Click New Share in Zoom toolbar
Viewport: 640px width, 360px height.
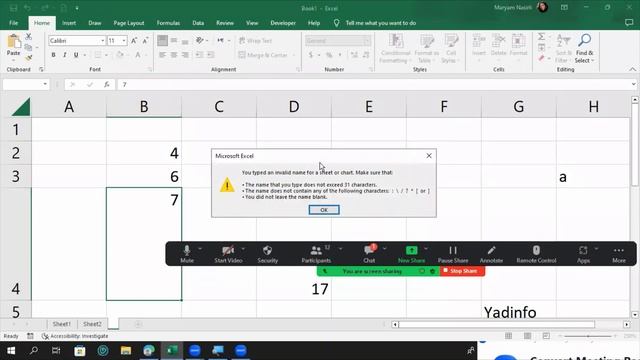tap(411, 254)
